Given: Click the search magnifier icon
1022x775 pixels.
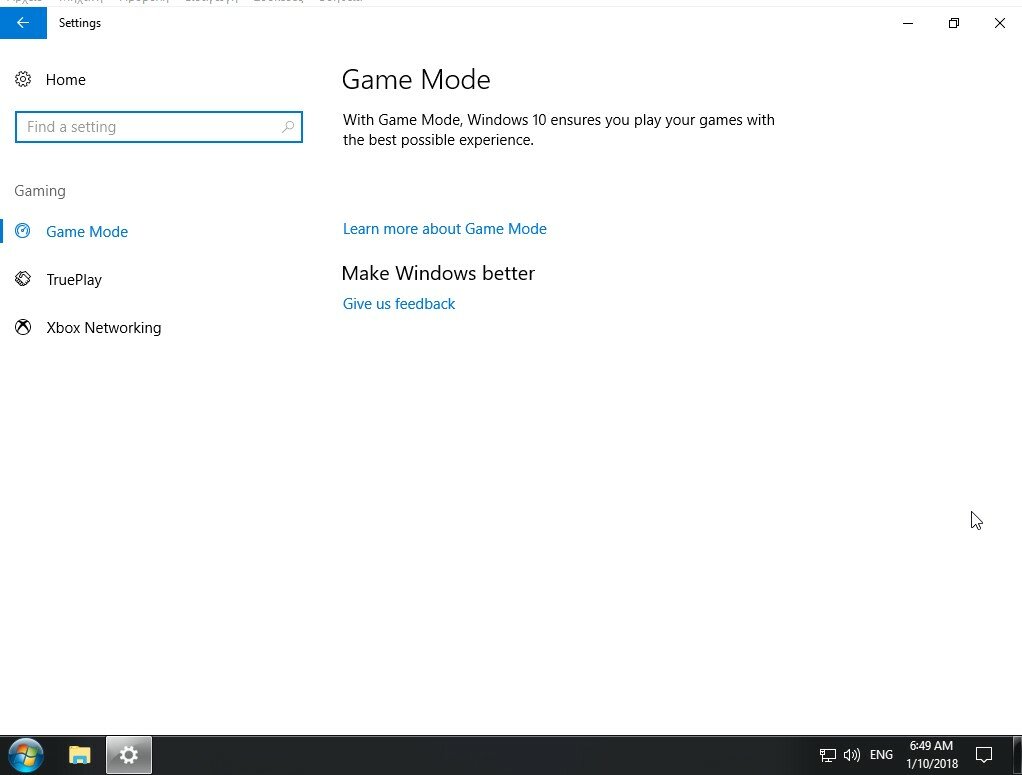Looking at the screenshot, I should tap(287, 127).
